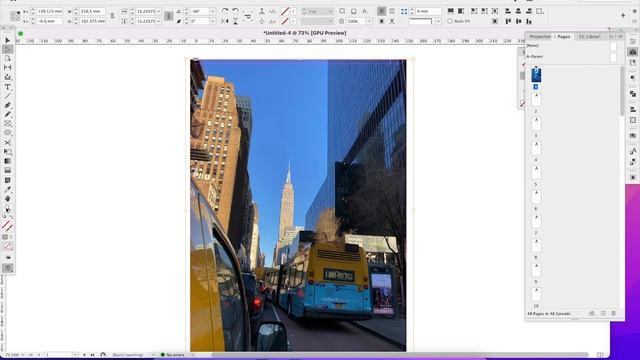Select the page 1 thumbnail with photo
The height and width of the screenshot is (360, 640).
click(536, 75)
